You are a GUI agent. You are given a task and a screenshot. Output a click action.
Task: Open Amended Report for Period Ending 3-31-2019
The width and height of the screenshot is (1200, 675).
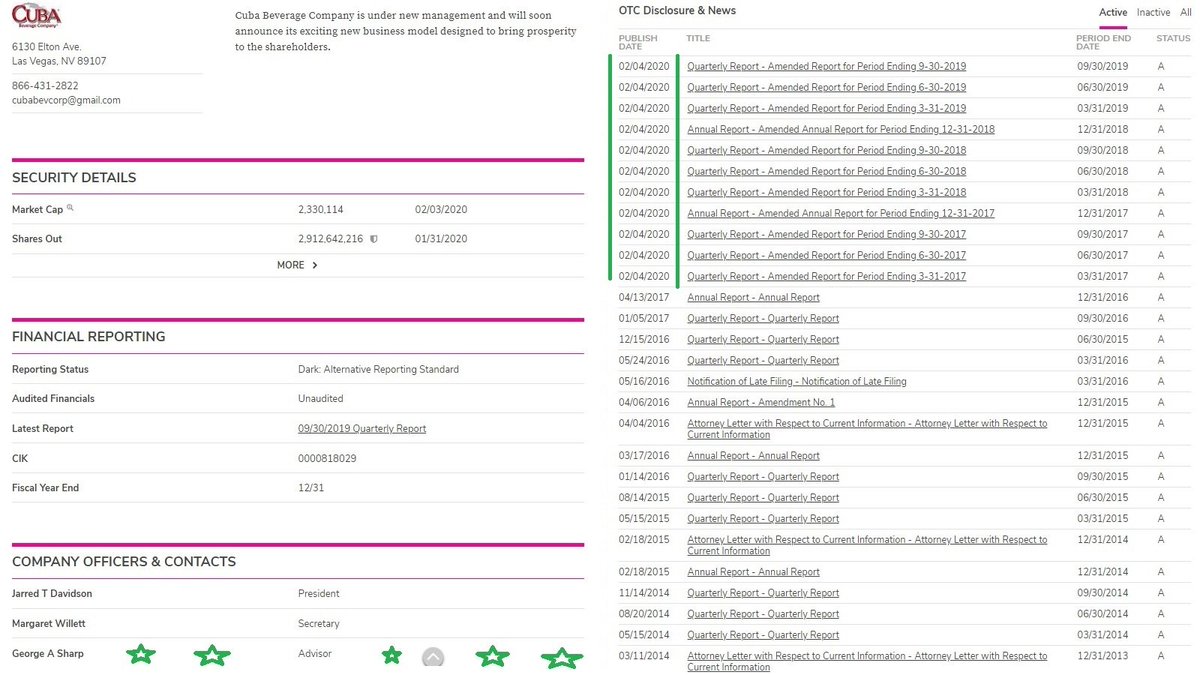click(x=826, y=108)
